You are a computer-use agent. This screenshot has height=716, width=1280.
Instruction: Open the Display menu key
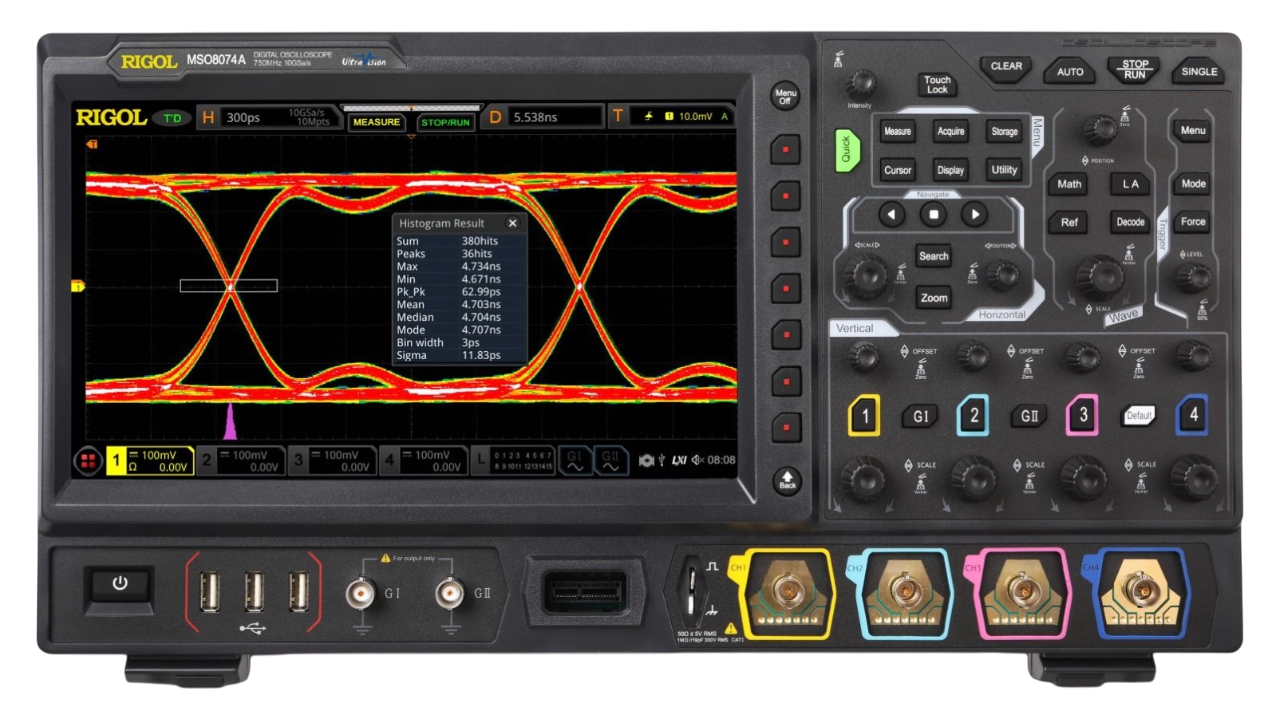point(951,170)
